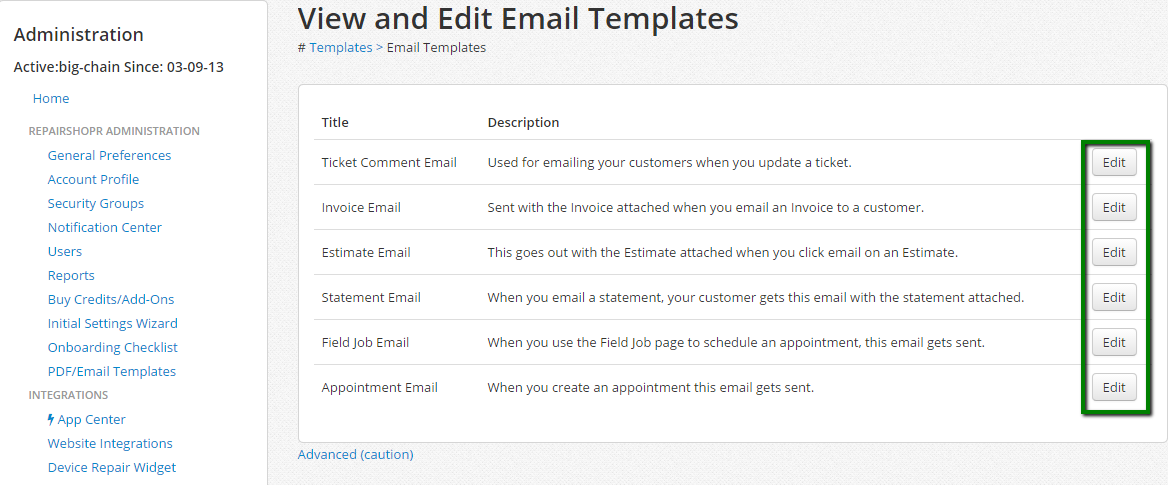Navigate to Account Profile

pos(93,180)
